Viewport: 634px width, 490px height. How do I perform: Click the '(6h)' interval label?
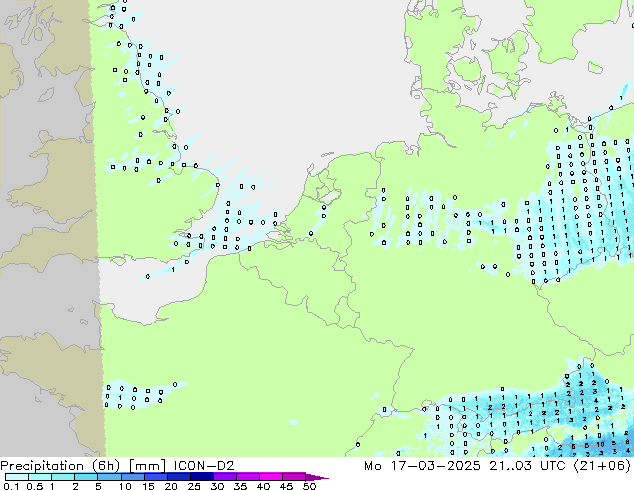pyautogui.click(x=106, y=466)
